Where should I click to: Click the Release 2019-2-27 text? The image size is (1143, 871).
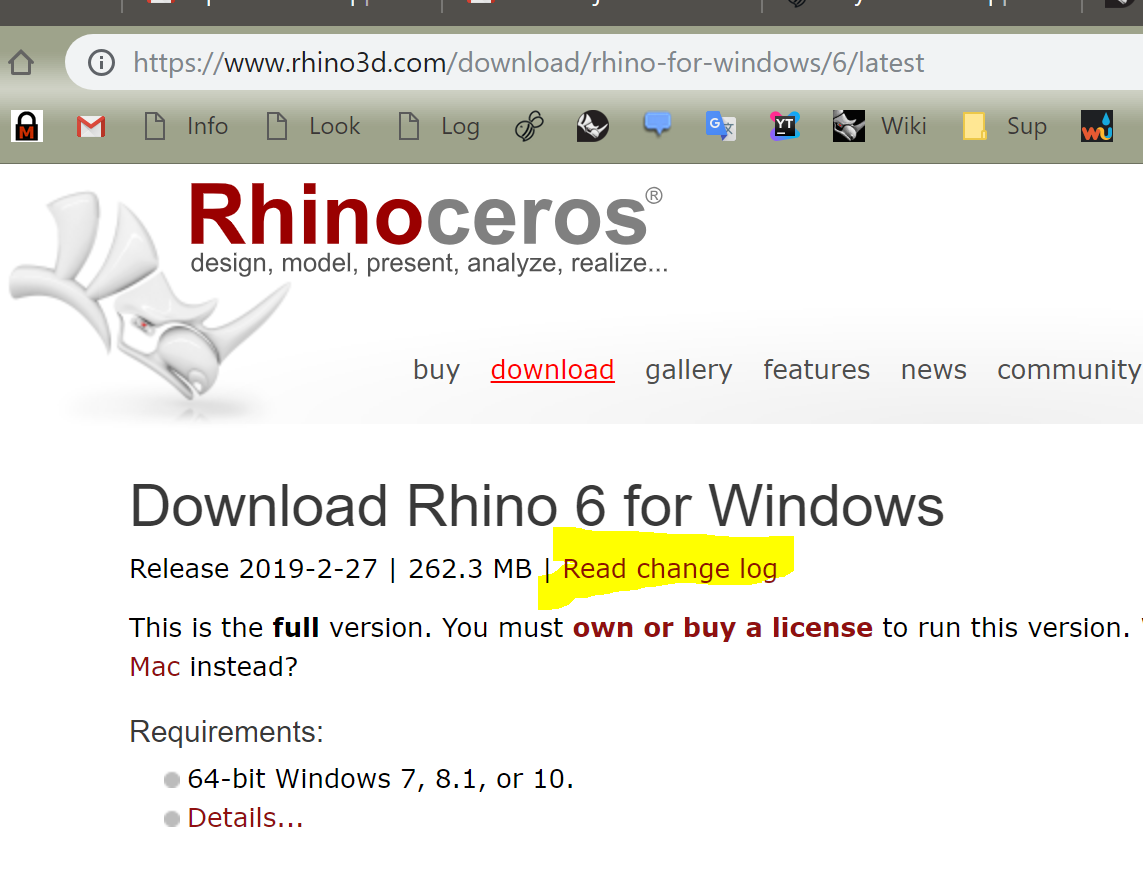click(254, 569)
